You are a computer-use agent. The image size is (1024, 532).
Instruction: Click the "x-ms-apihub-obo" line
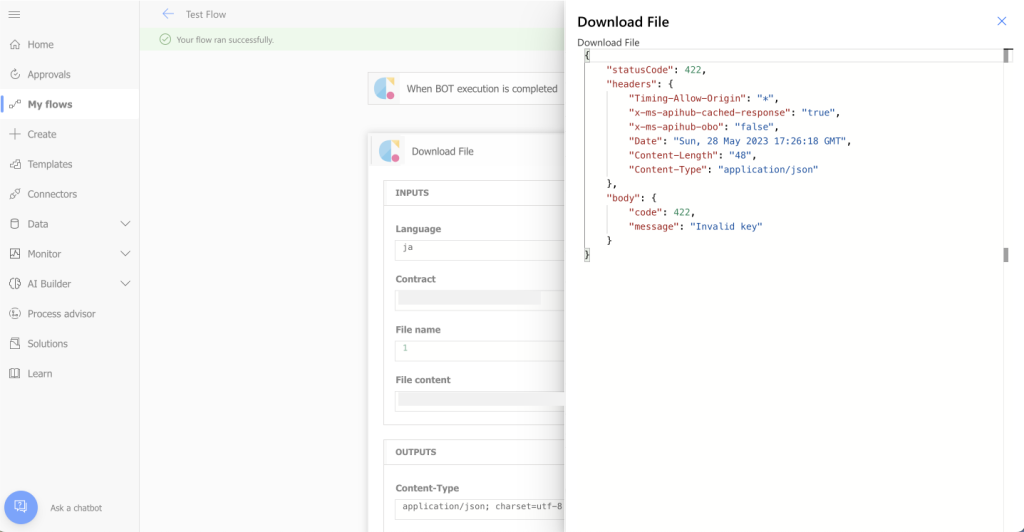pyautogui.click(x=703, y=127)
